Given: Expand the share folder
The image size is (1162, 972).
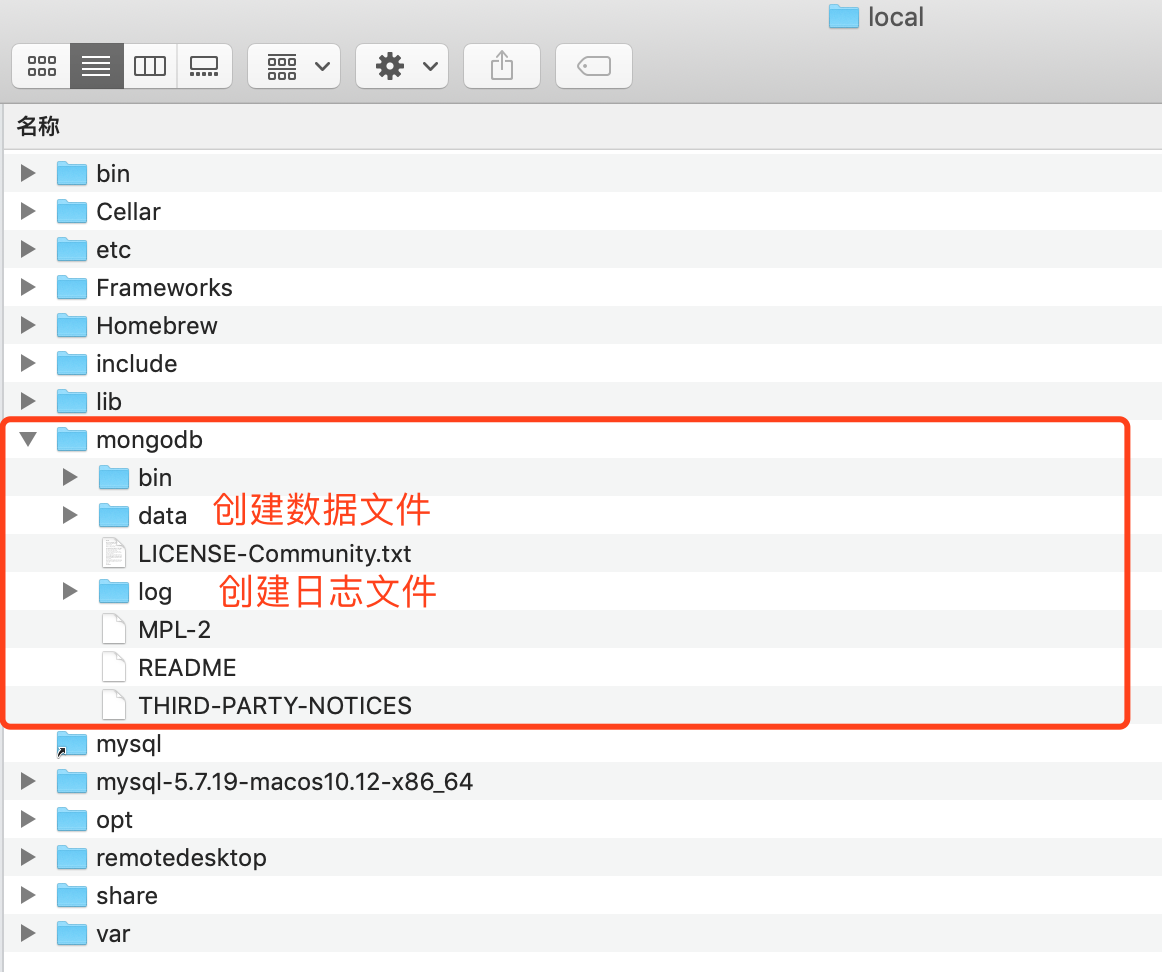Looking at the screenshot, I should [28, 896].
